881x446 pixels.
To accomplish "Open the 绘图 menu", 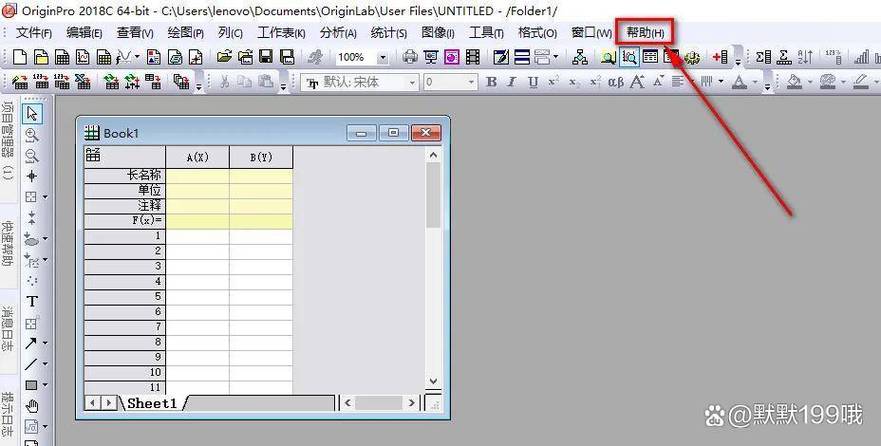I will pyautogui.click(x=185, y=33).
